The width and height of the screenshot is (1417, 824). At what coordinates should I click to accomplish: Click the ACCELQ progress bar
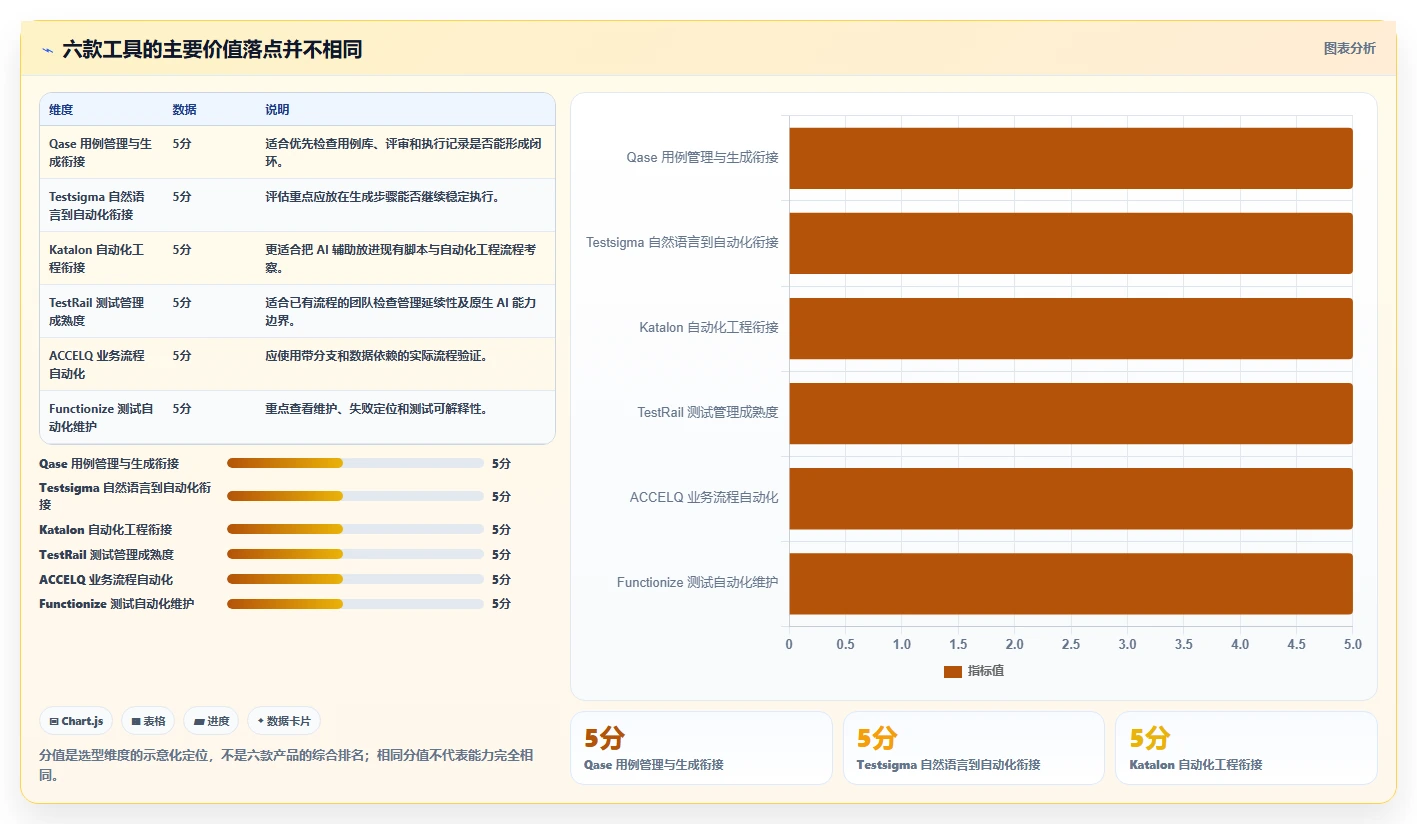[x=355, y=579]
